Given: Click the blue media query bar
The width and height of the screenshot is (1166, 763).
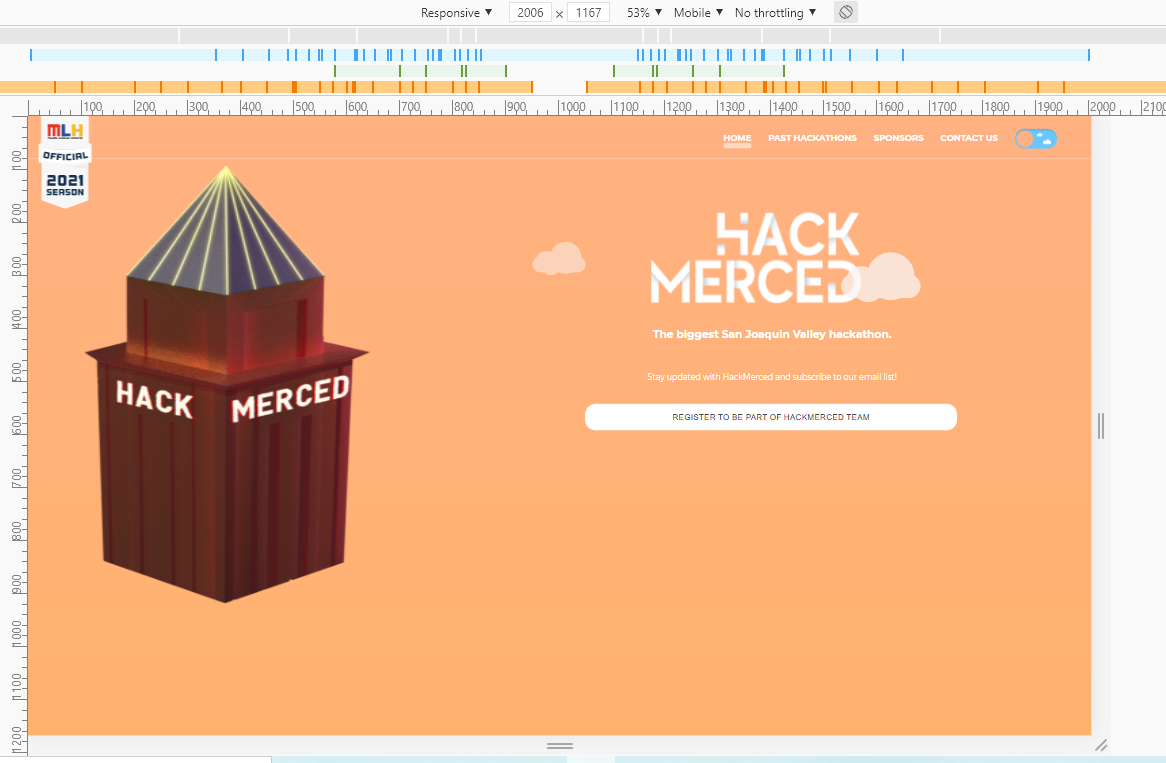Looking at the screenshot, I should click(559, 55).
